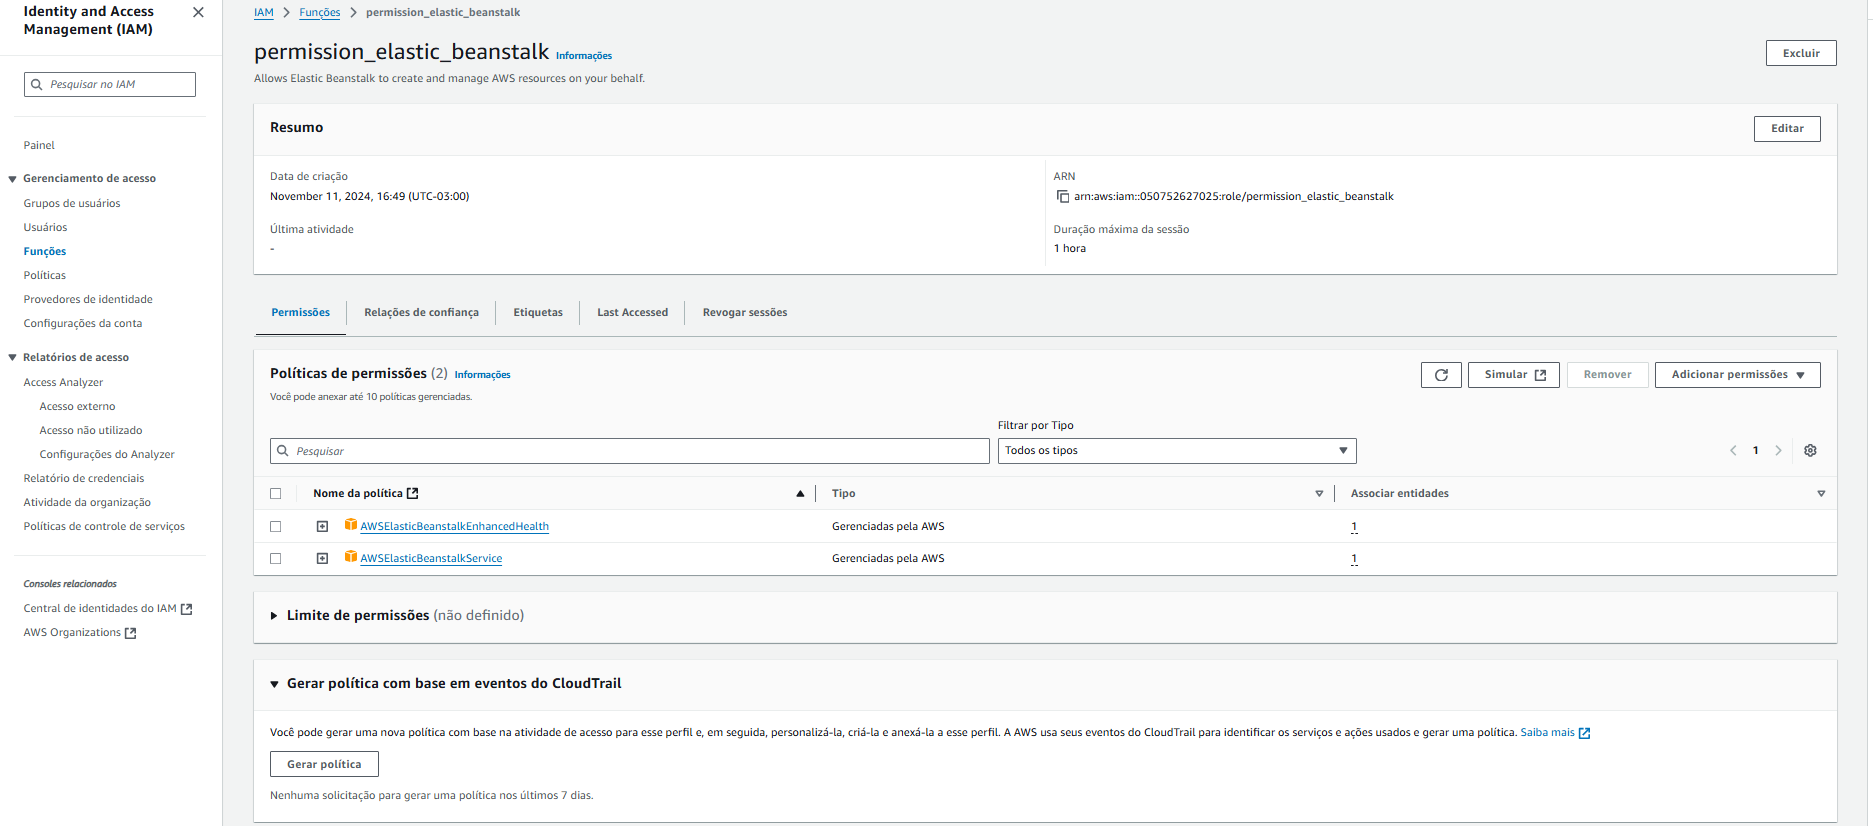The image size is (1873, 826).
Task: Click the Pesquisar no IAM search field
Action: [x=110, y=84]
